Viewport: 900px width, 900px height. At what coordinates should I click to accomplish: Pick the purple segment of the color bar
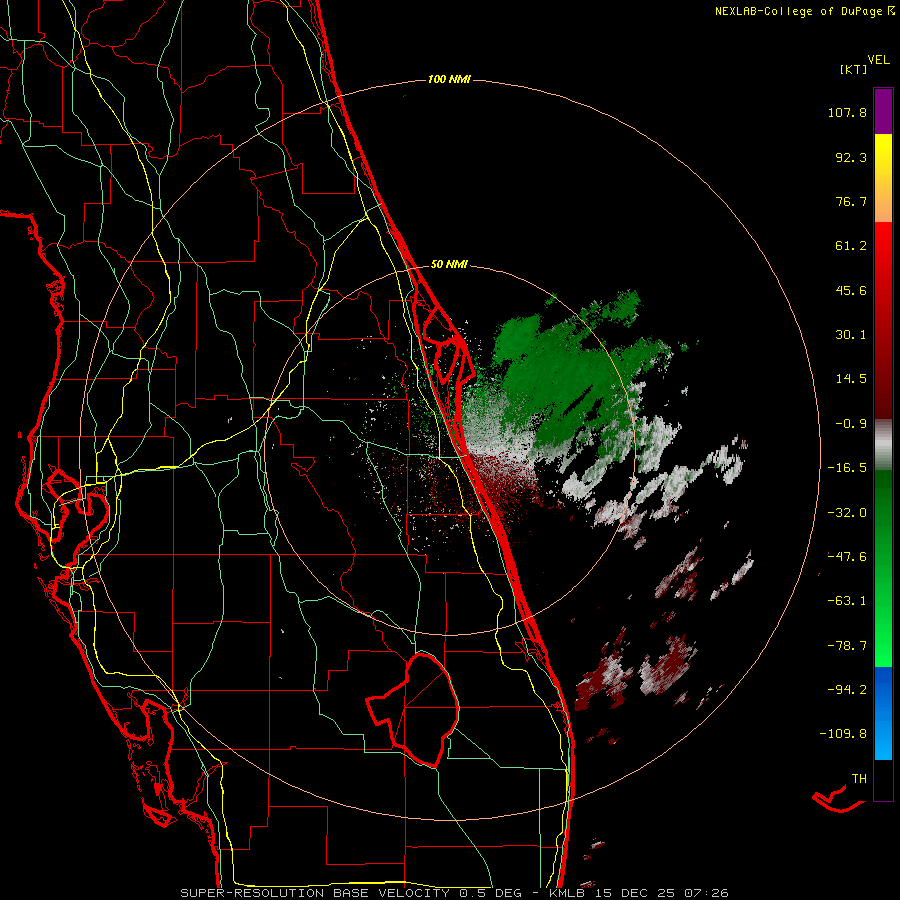883,111
